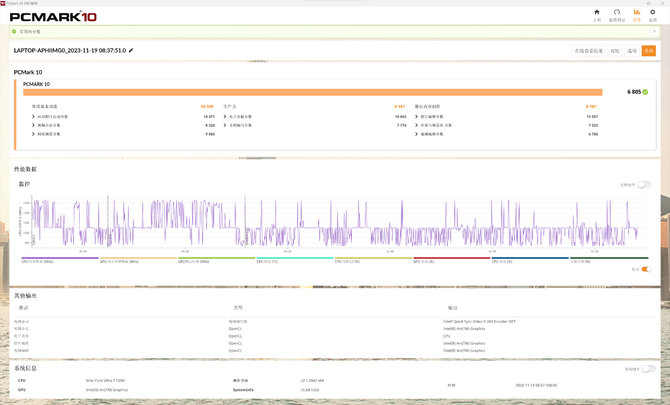The width and height of the screenshot is (670, 405).
Task: Click the View Results Online (在线查看结果) button
Action: click(589, 51)
